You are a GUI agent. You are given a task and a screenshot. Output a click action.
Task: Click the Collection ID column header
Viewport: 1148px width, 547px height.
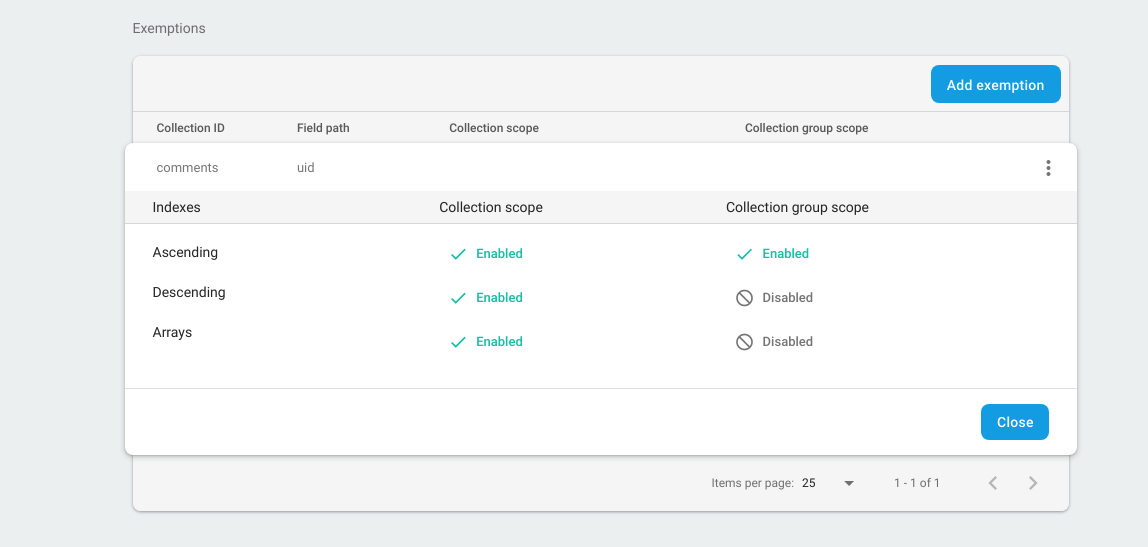[x=190, y=128]
